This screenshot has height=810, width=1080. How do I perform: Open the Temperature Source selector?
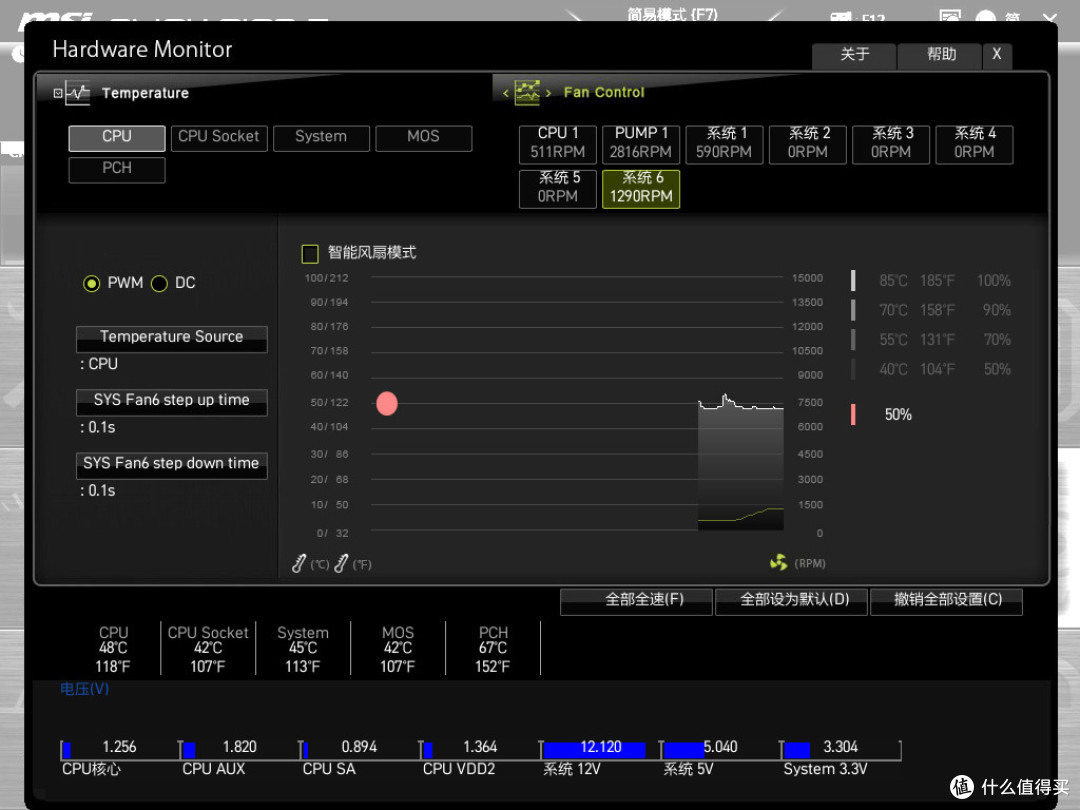pos(172,338)
